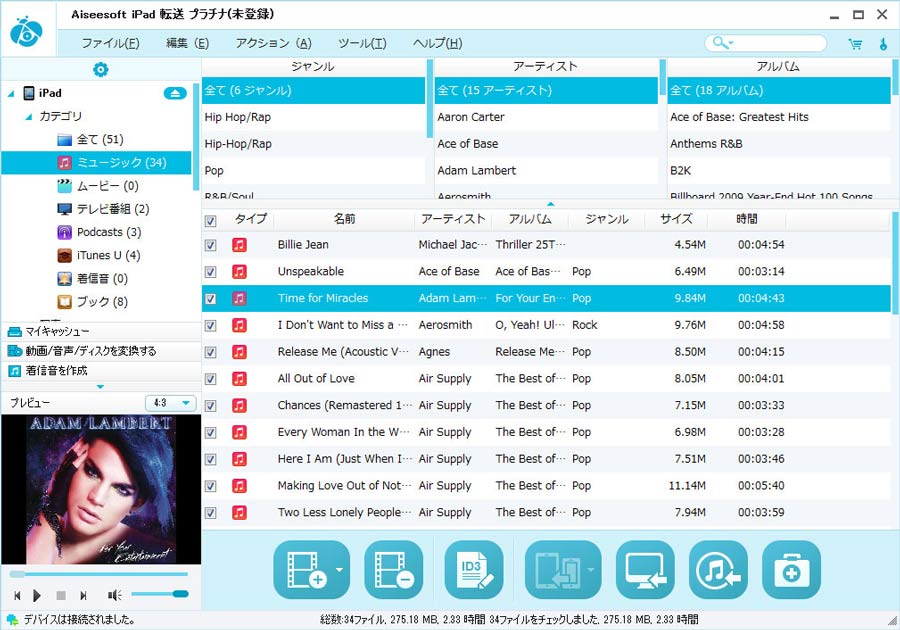Open the アクション (A) menu
Viewport: 900px width, 630px height.
click(273, 43)
